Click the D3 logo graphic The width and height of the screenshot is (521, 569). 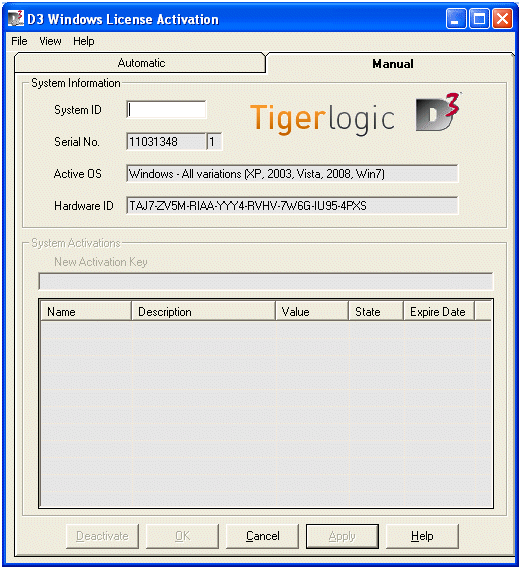click(438, 112)
